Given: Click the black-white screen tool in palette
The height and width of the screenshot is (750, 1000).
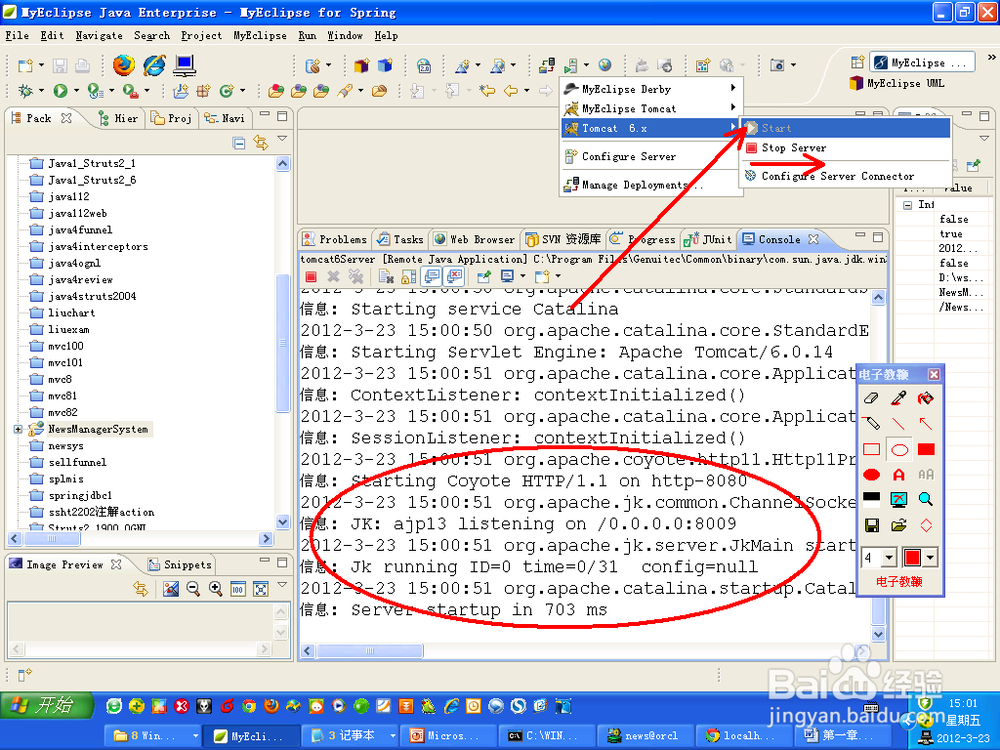Looking at the screenshot, I should click(x=871, y=499).
